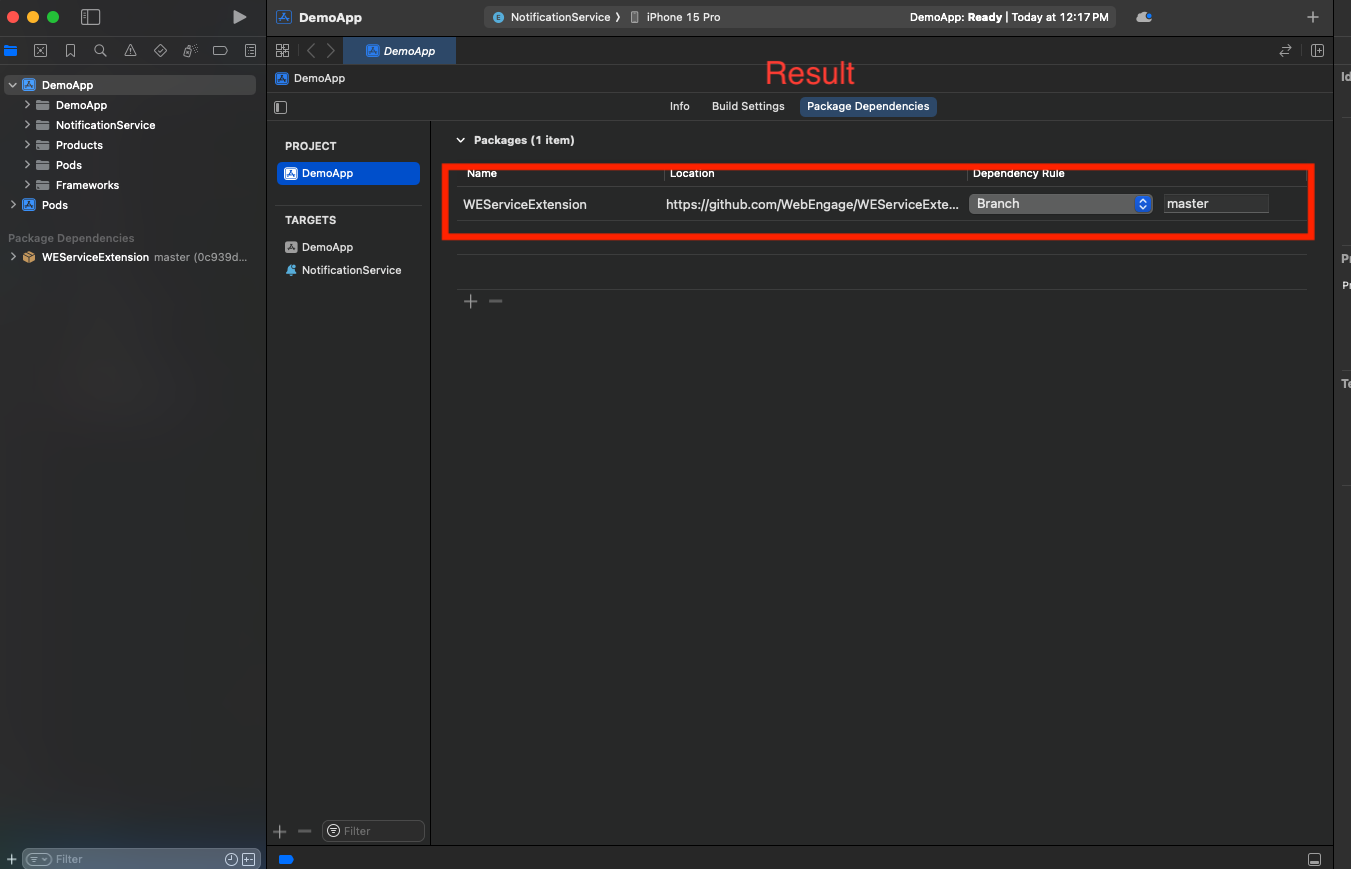This screenshot has width=1351, height=869.
Task: Open the Test navigator diamond icon
Action: click(x=160, y=50)
